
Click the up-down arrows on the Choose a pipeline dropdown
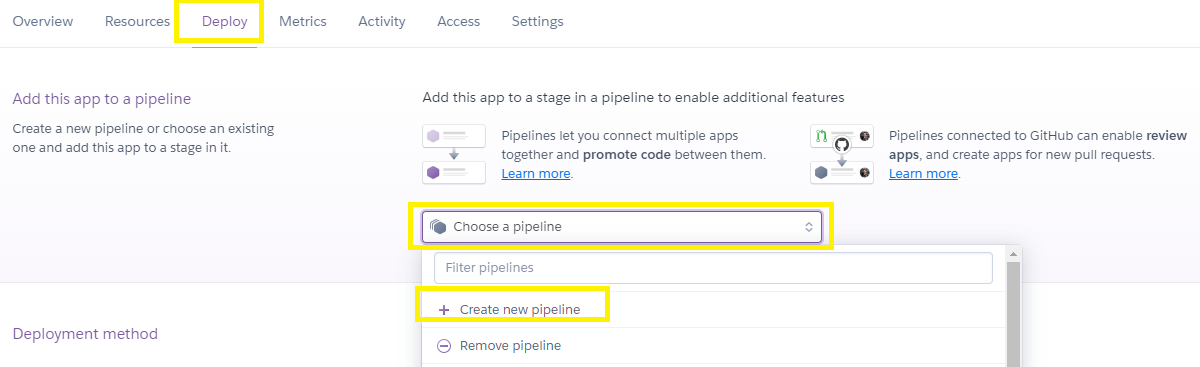pos(809,227)
